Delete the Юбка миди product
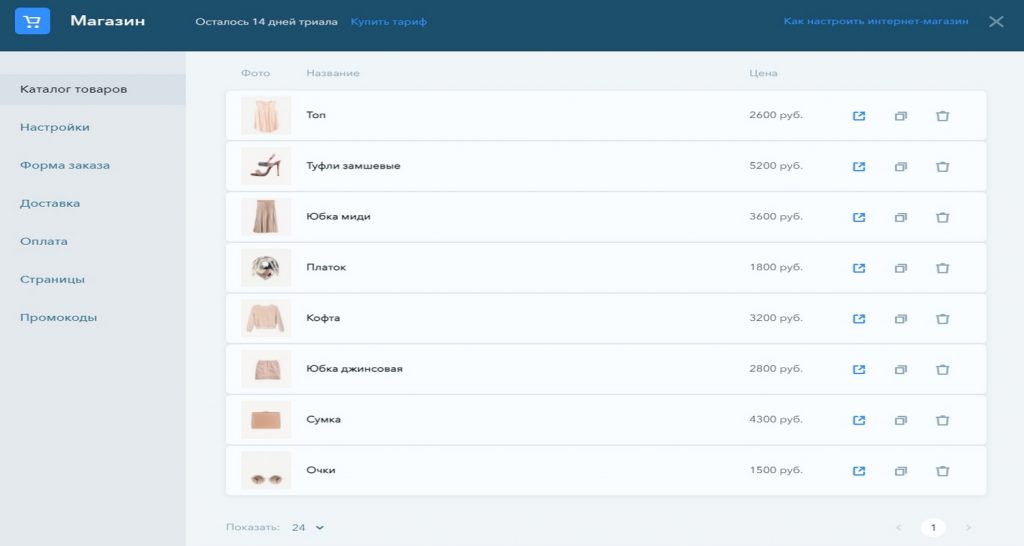 (942, 217)
